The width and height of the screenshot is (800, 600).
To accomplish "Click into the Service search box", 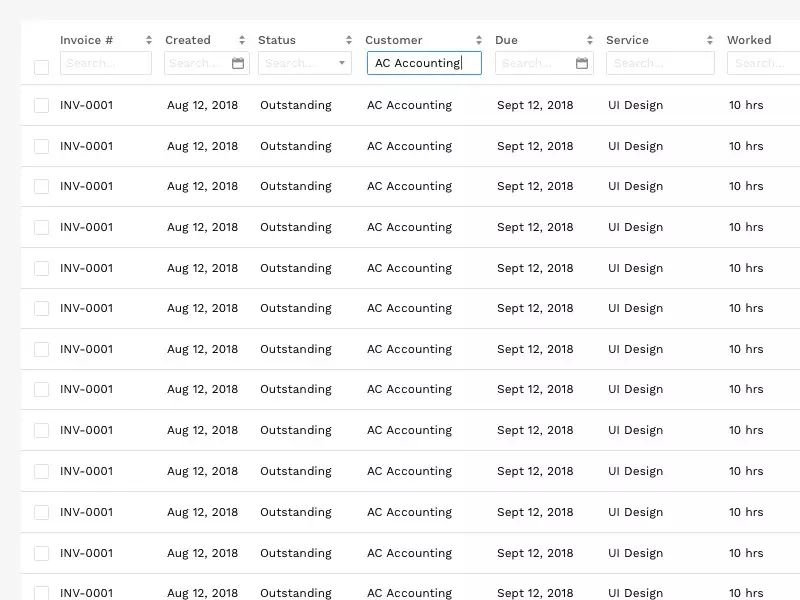I will (660, 63).
